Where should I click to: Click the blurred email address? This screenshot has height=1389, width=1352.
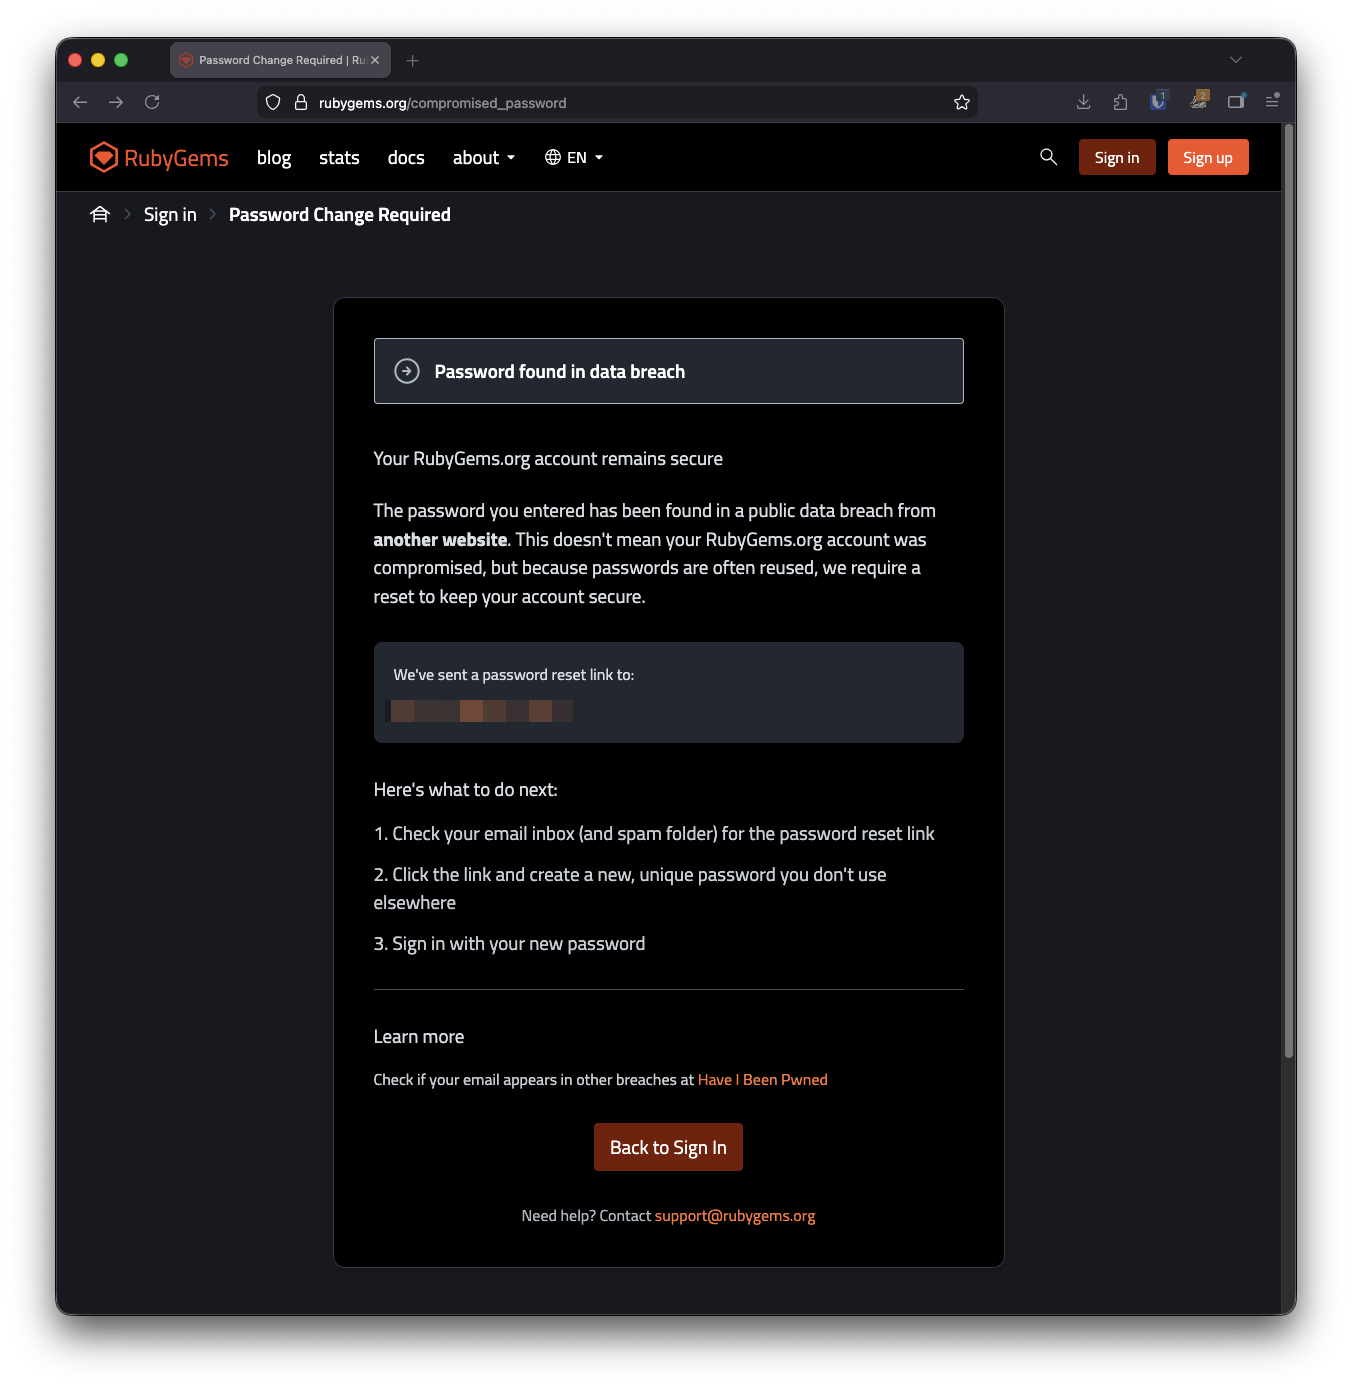click(480, 711)
